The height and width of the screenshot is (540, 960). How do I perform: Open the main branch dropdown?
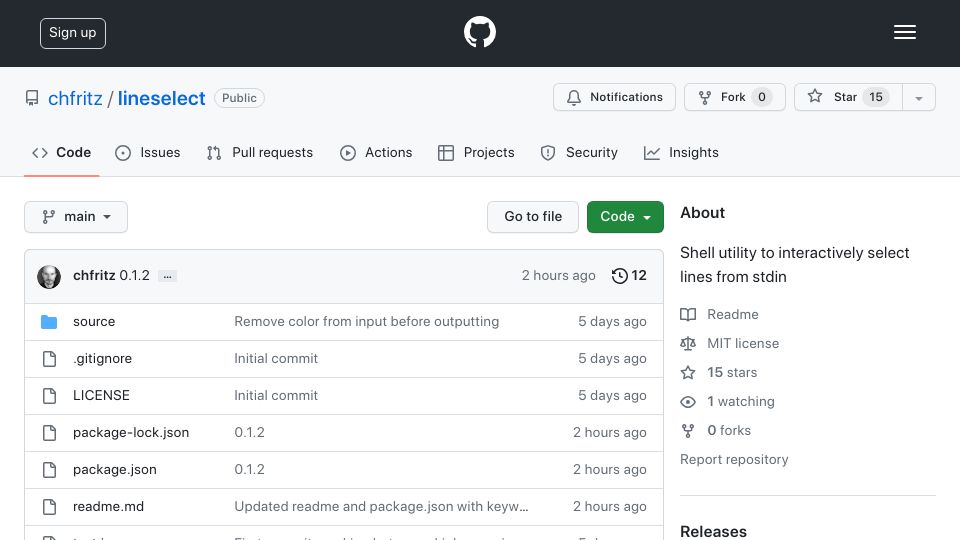pyautogui.click(x=76, y=217)
